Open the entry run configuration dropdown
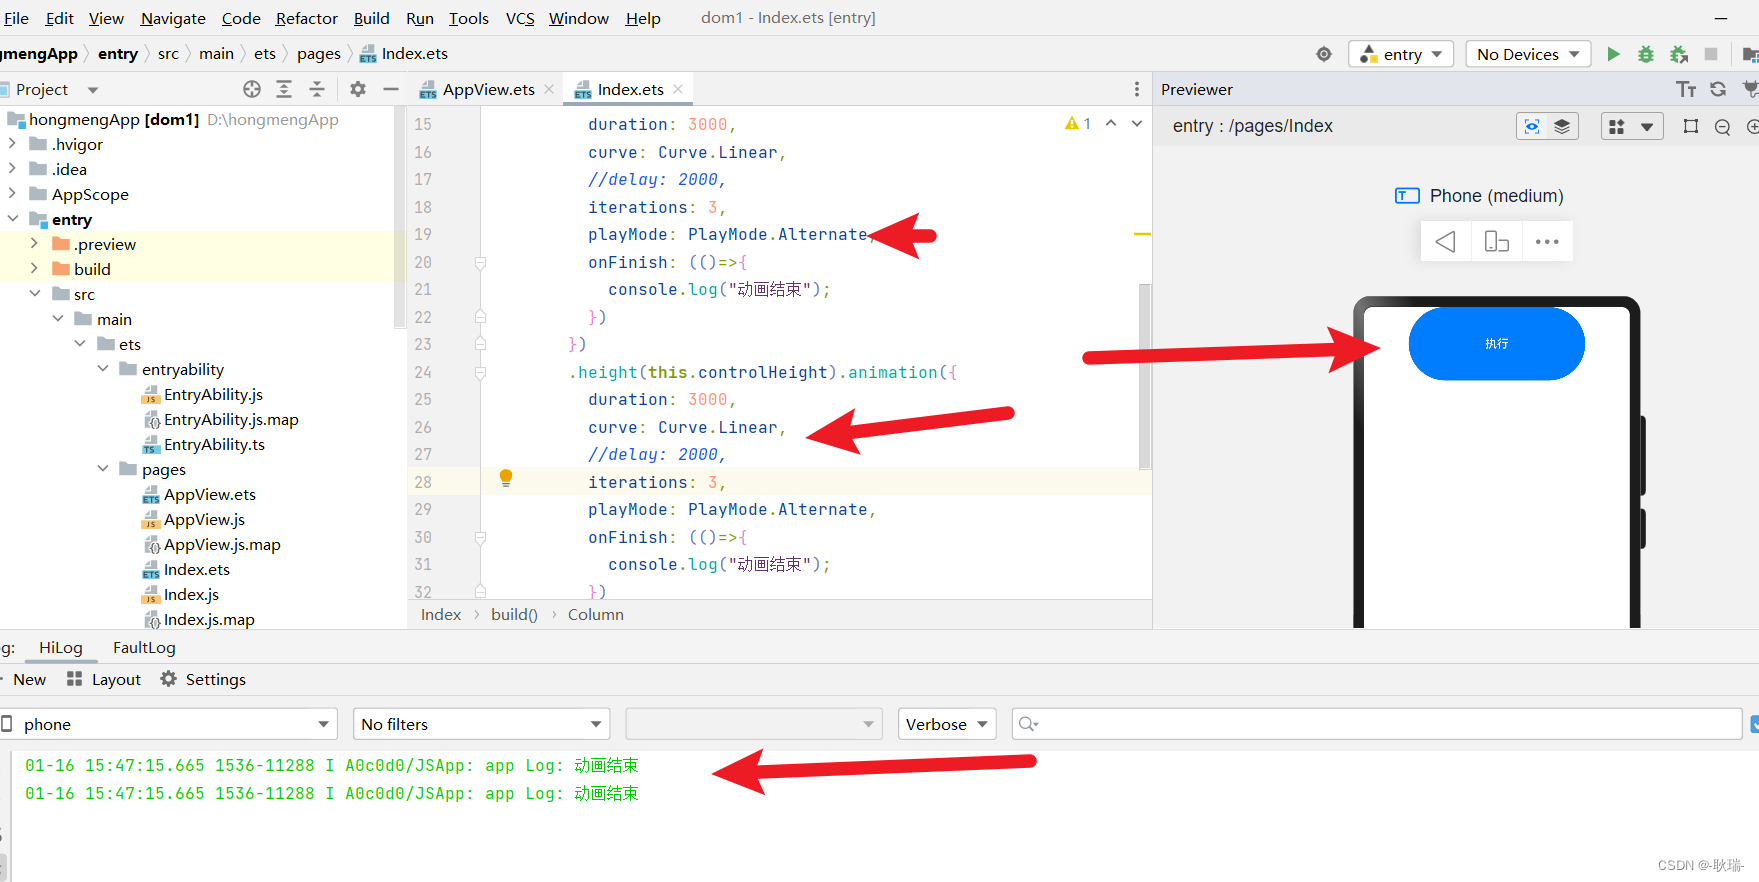This screenshot has width=1759, height=882. pyautogui.click(x=1400, y=54)
